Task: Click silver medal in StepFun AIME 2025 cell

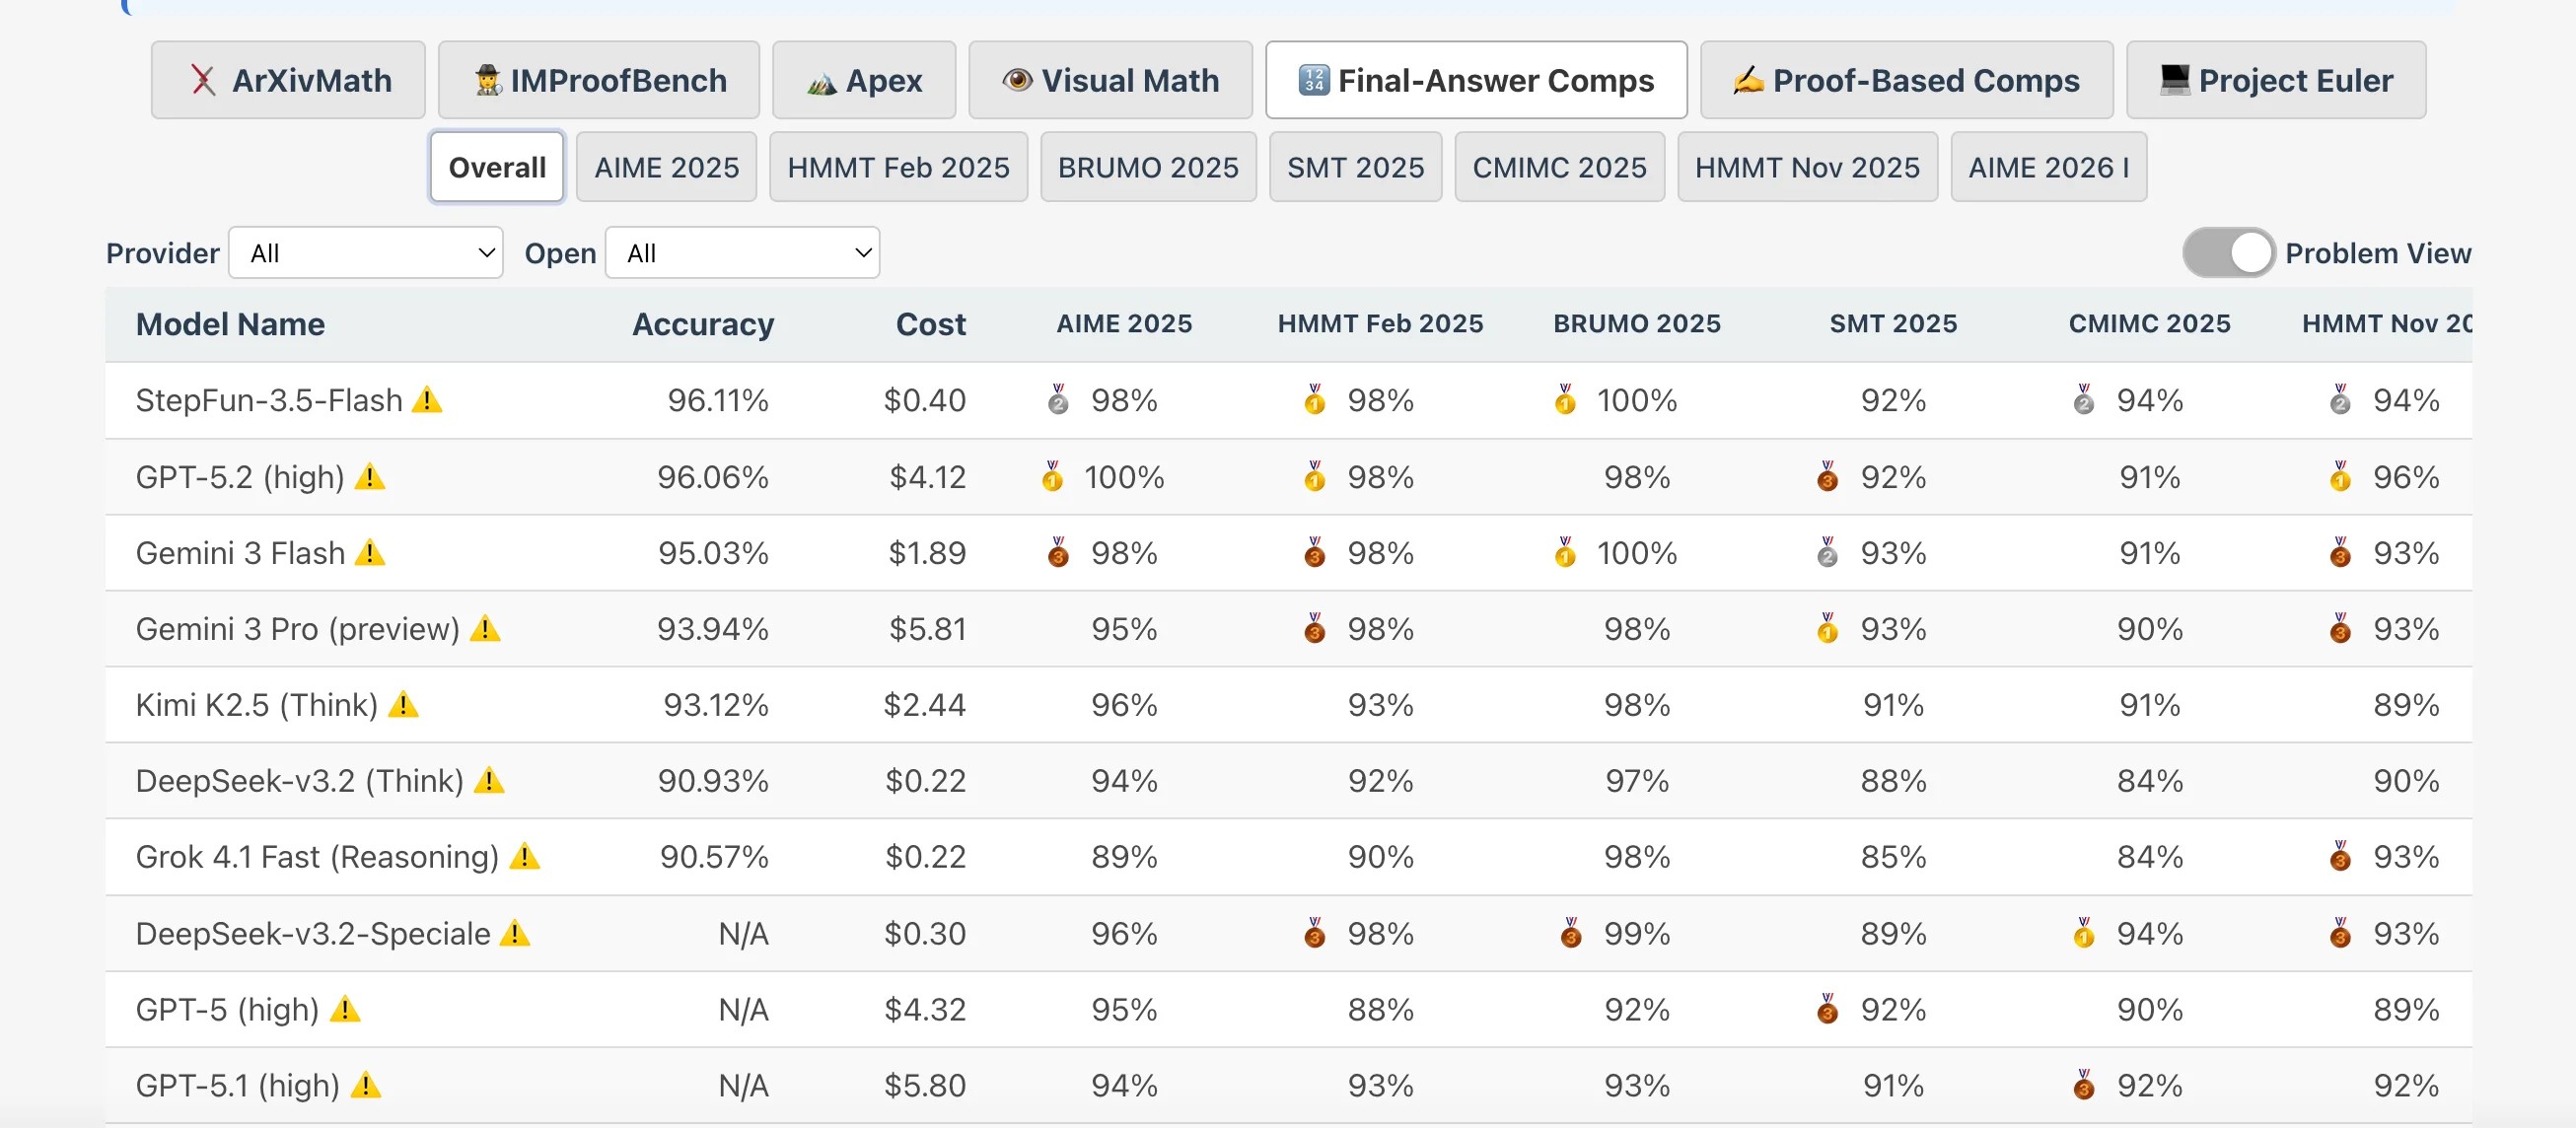Action: coord(1058,400)
